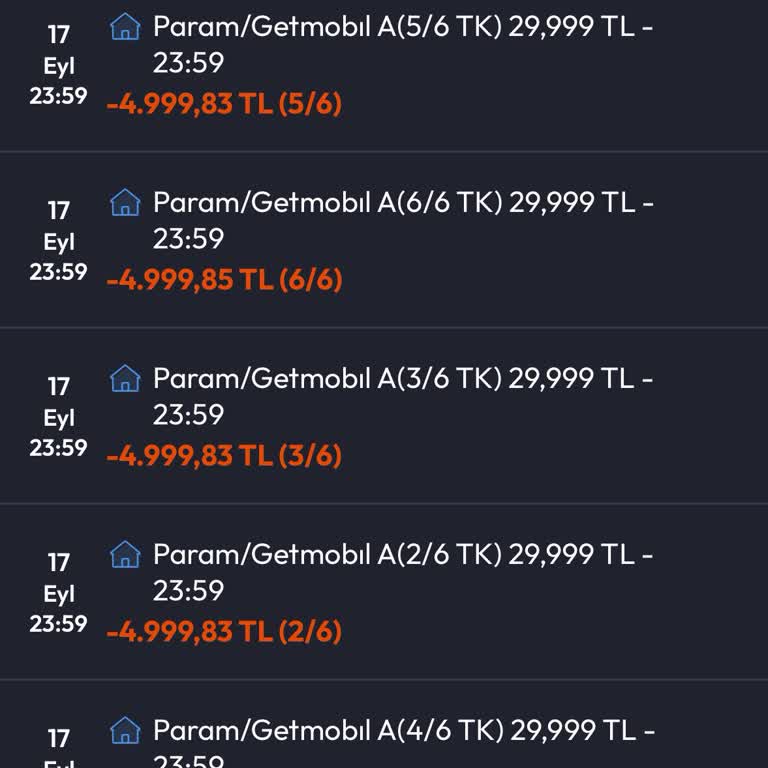Click the house icon on the 4/6 TK entry
This screenshot has height=768, width=768.
[x=125, y=731]
